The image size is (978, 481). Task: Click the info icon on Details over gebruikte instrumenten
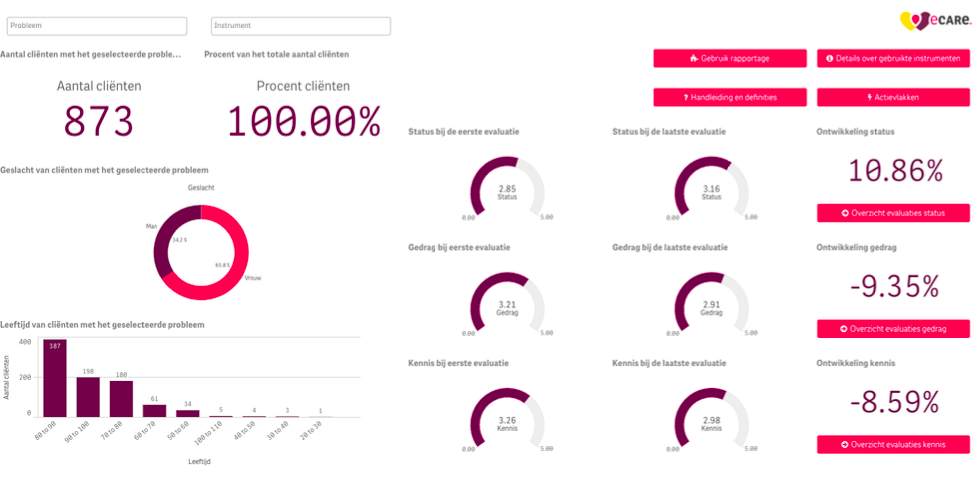point(830,58)
